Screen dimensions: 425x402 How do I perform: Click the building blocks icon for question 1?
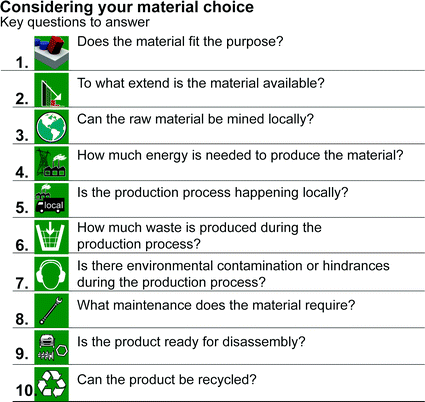(51, 53)
